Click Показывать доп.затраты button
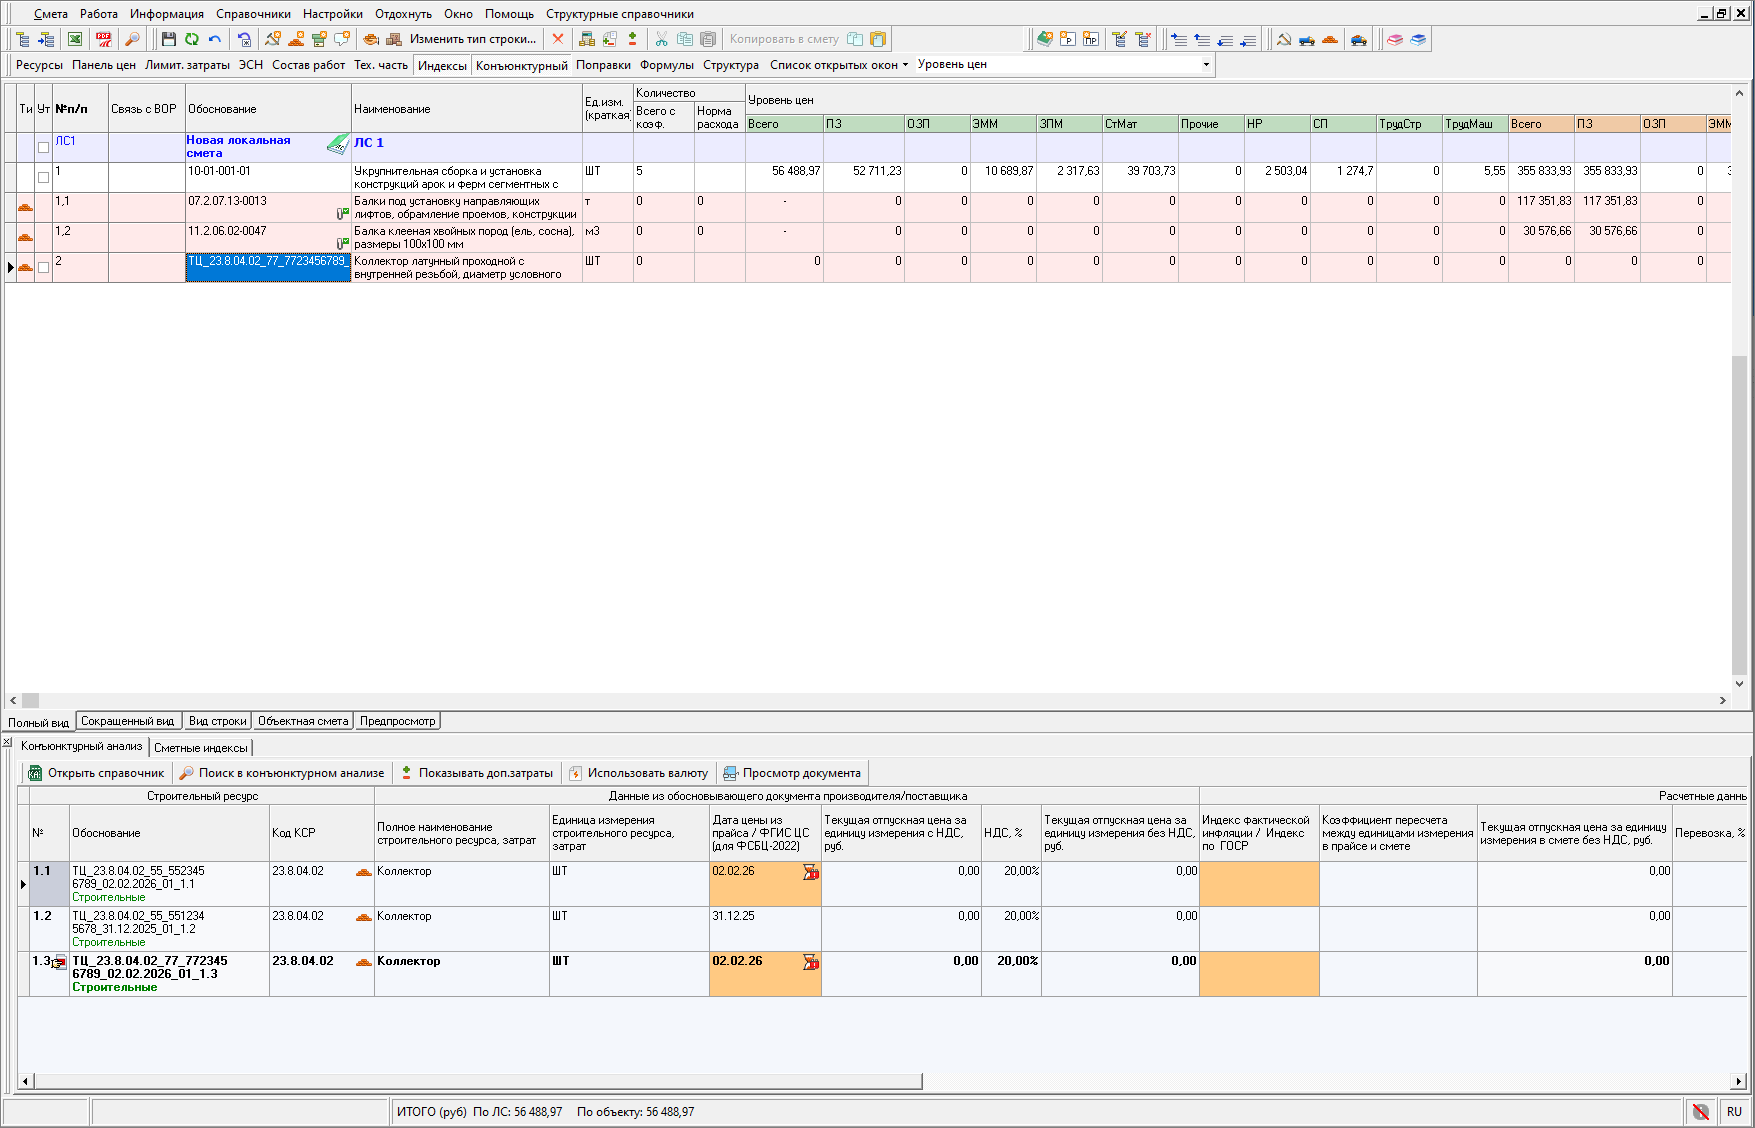 [476, 773]
